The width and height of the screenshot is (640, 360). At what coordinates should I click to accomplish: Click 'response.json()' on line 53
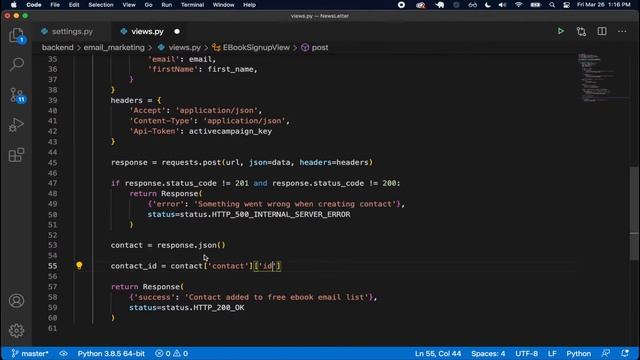(x=191, y=245)
